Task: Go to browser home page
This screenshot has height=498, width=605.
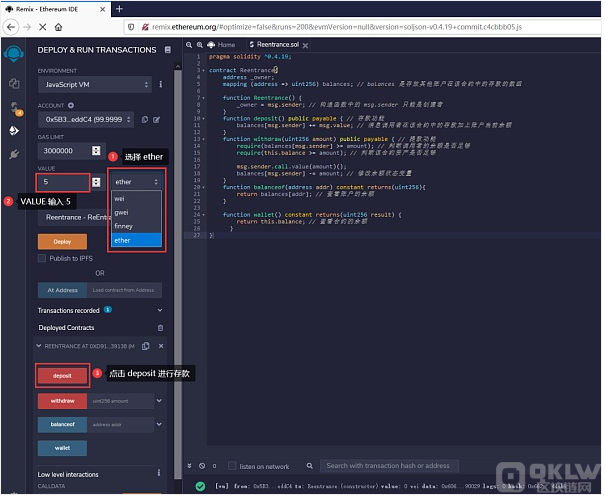Action: pos(58,27)
